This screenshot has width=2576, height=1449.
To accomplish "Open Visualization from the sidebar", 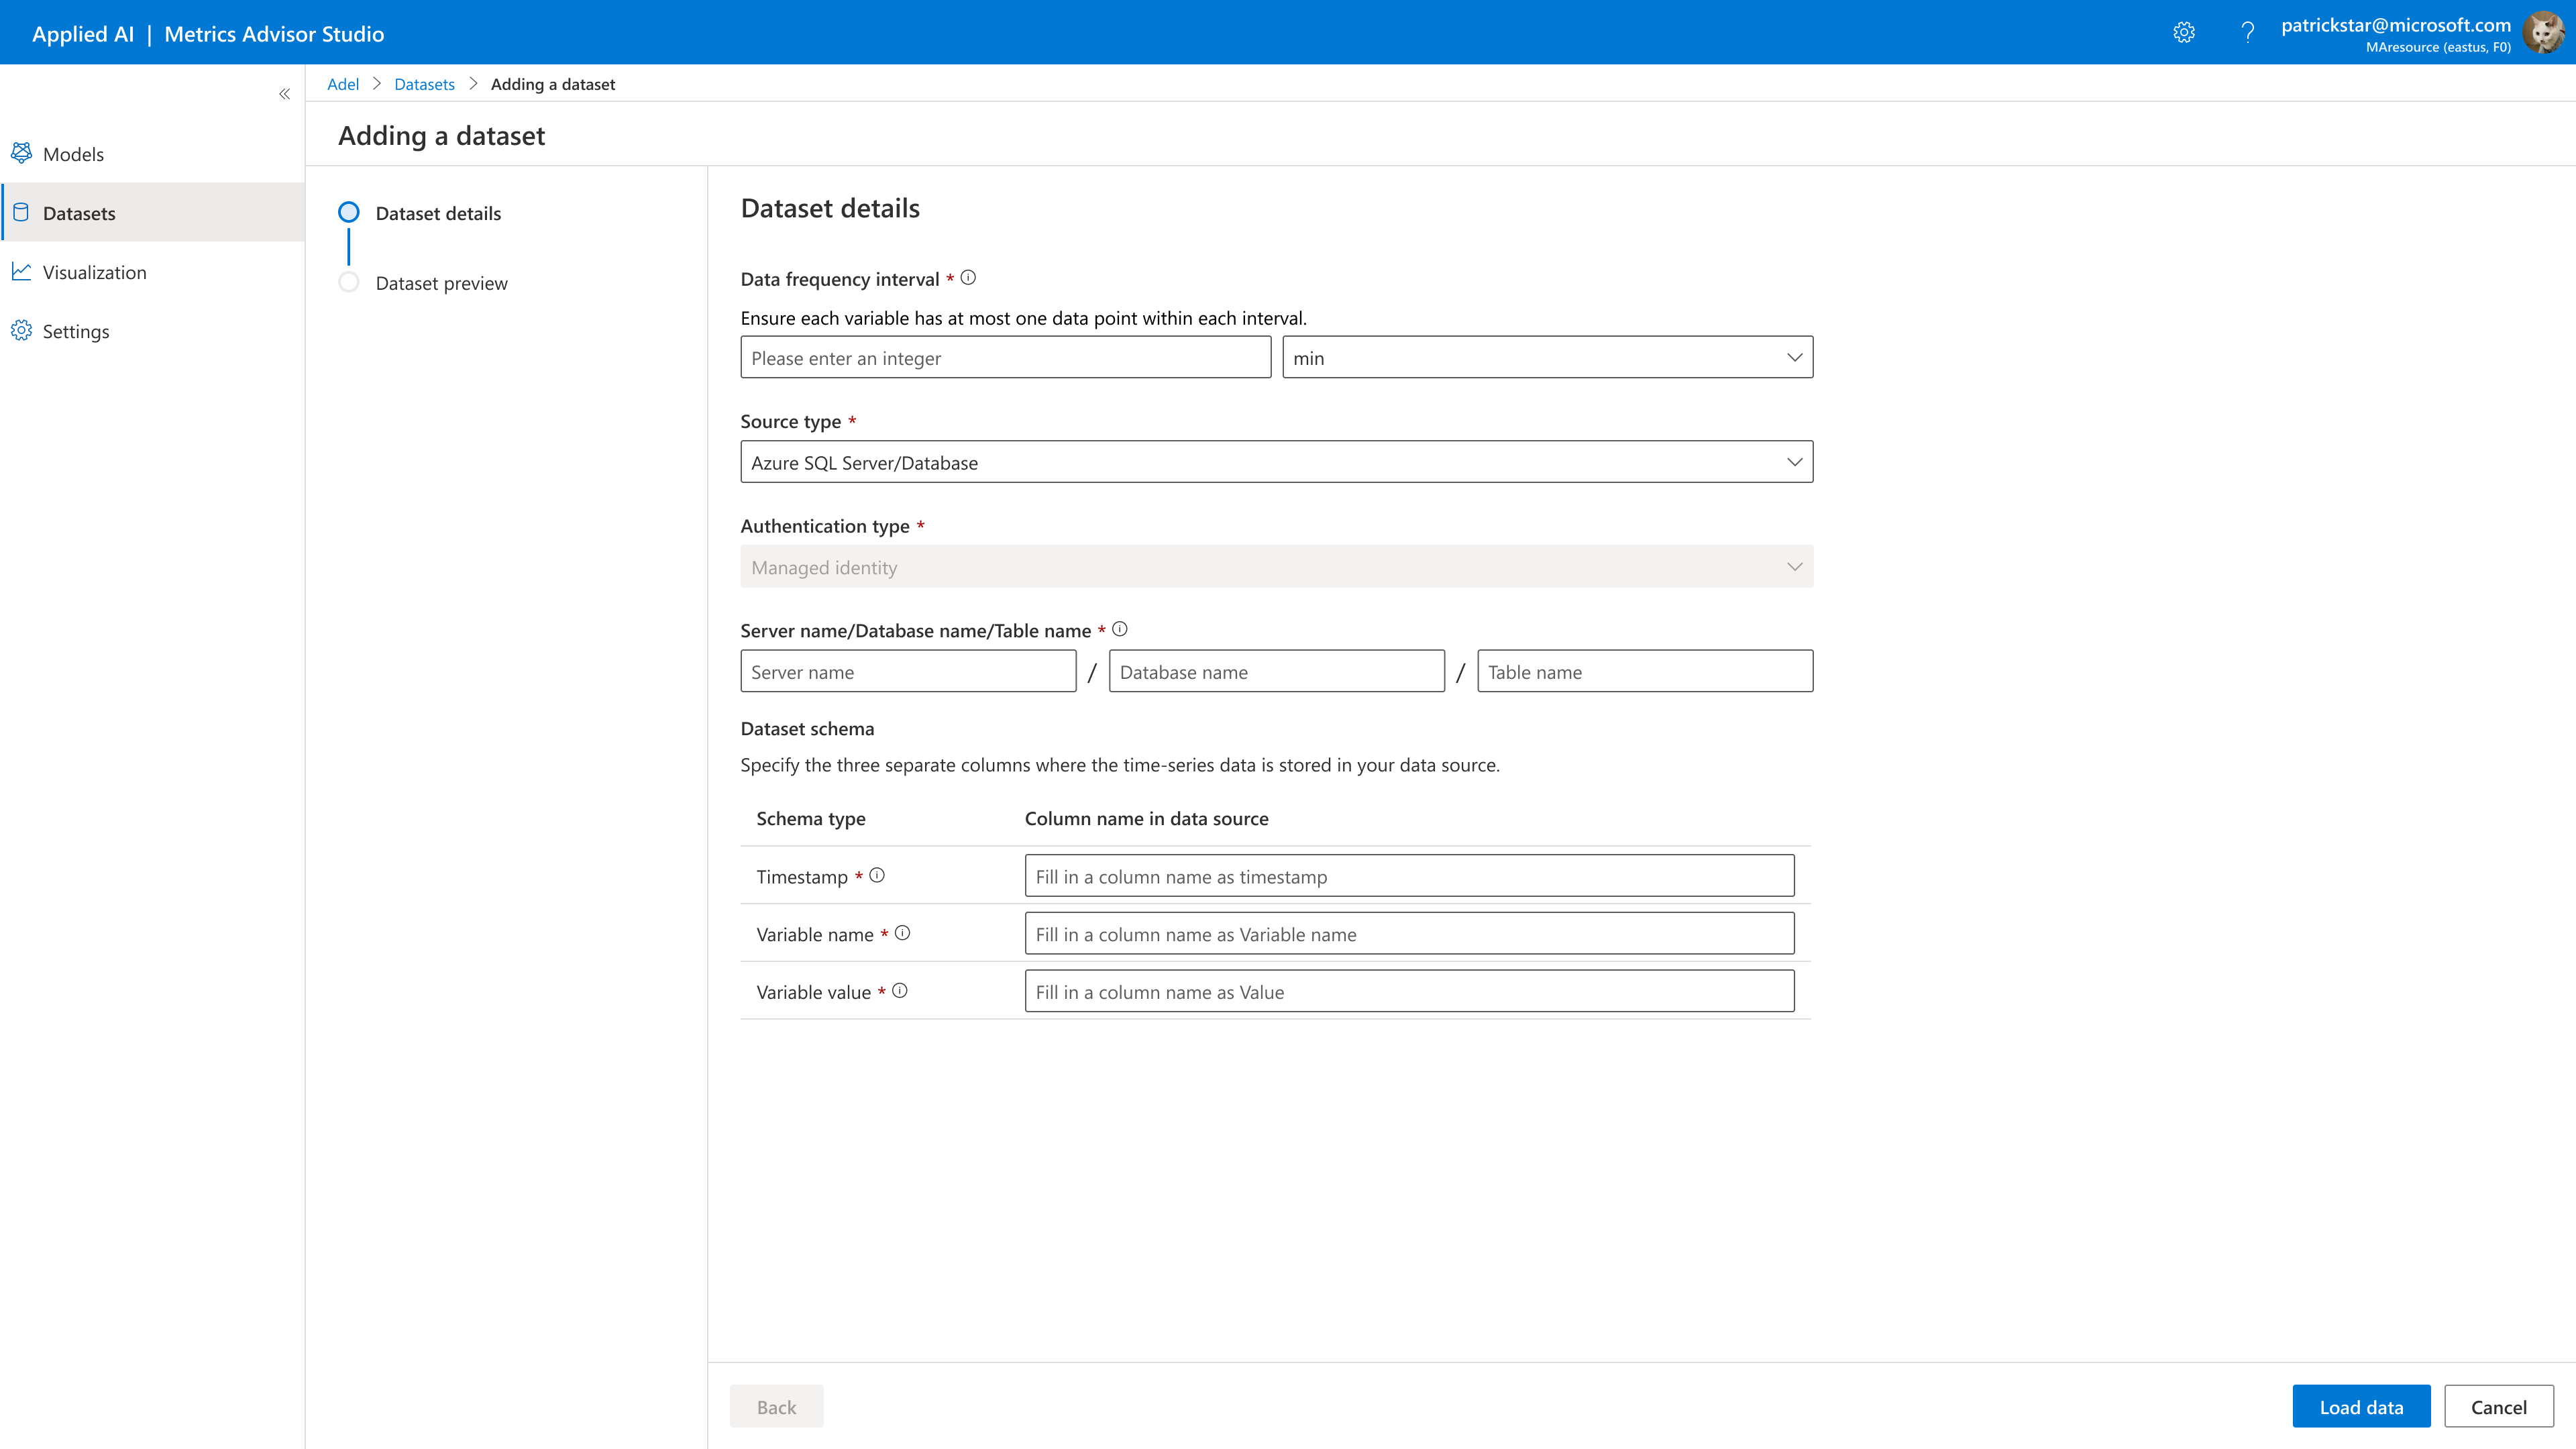I will 94,272.
